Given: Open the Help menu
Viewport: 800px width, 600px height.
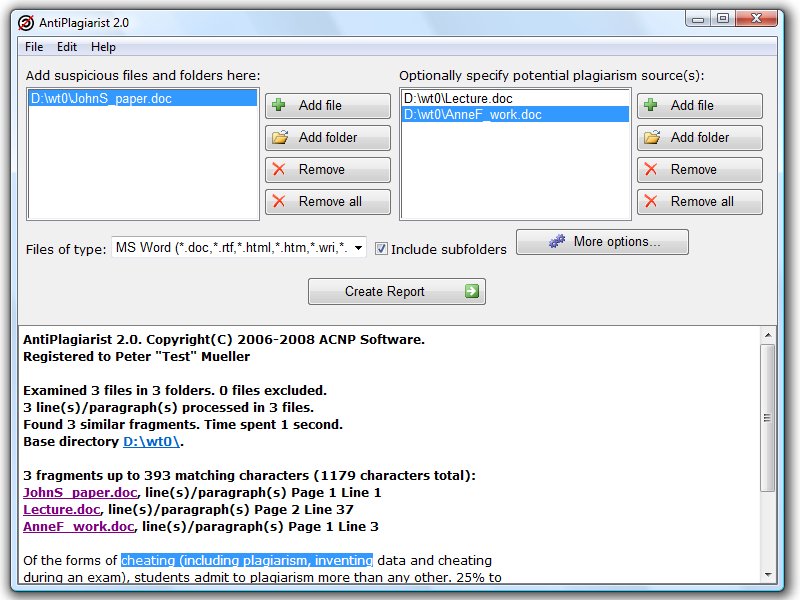Looking at the screenshot, I should [x=103, y=47].
